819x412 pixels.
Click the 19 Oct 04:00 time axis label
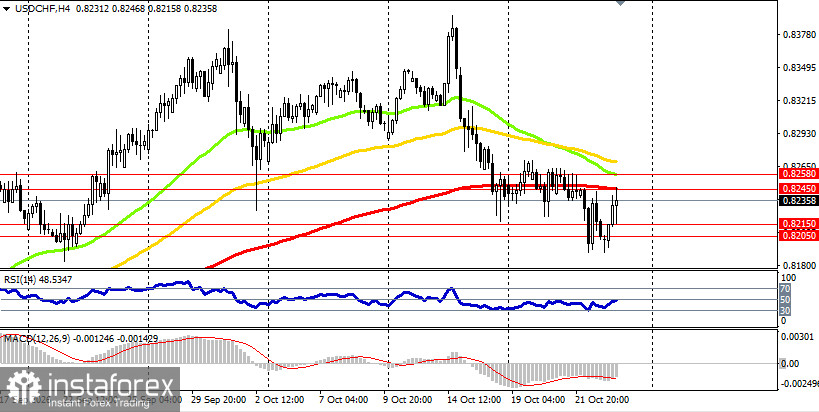[538, 400]
